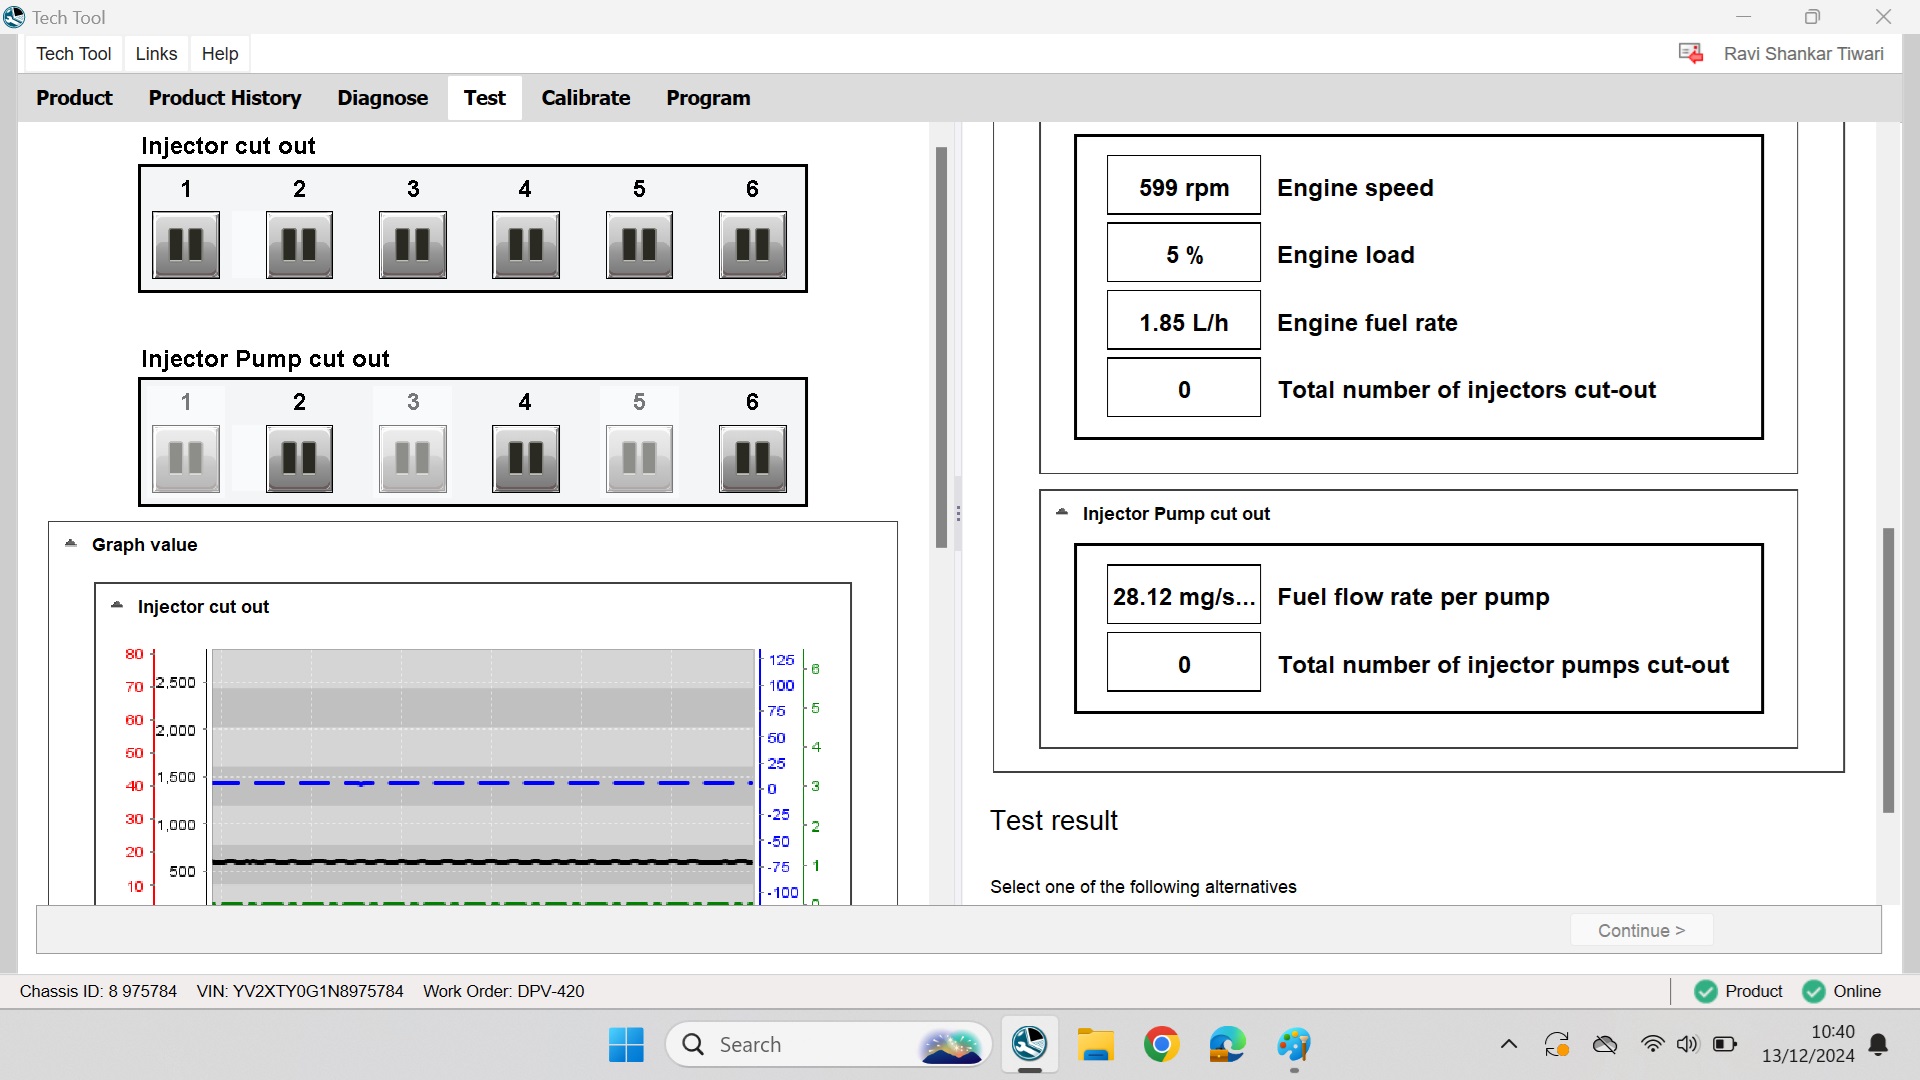Viewport: 1920px width, 1080px height.
Task: Toggle Injector cut out cylinder 2 pause button
Action: pos(299,245)
